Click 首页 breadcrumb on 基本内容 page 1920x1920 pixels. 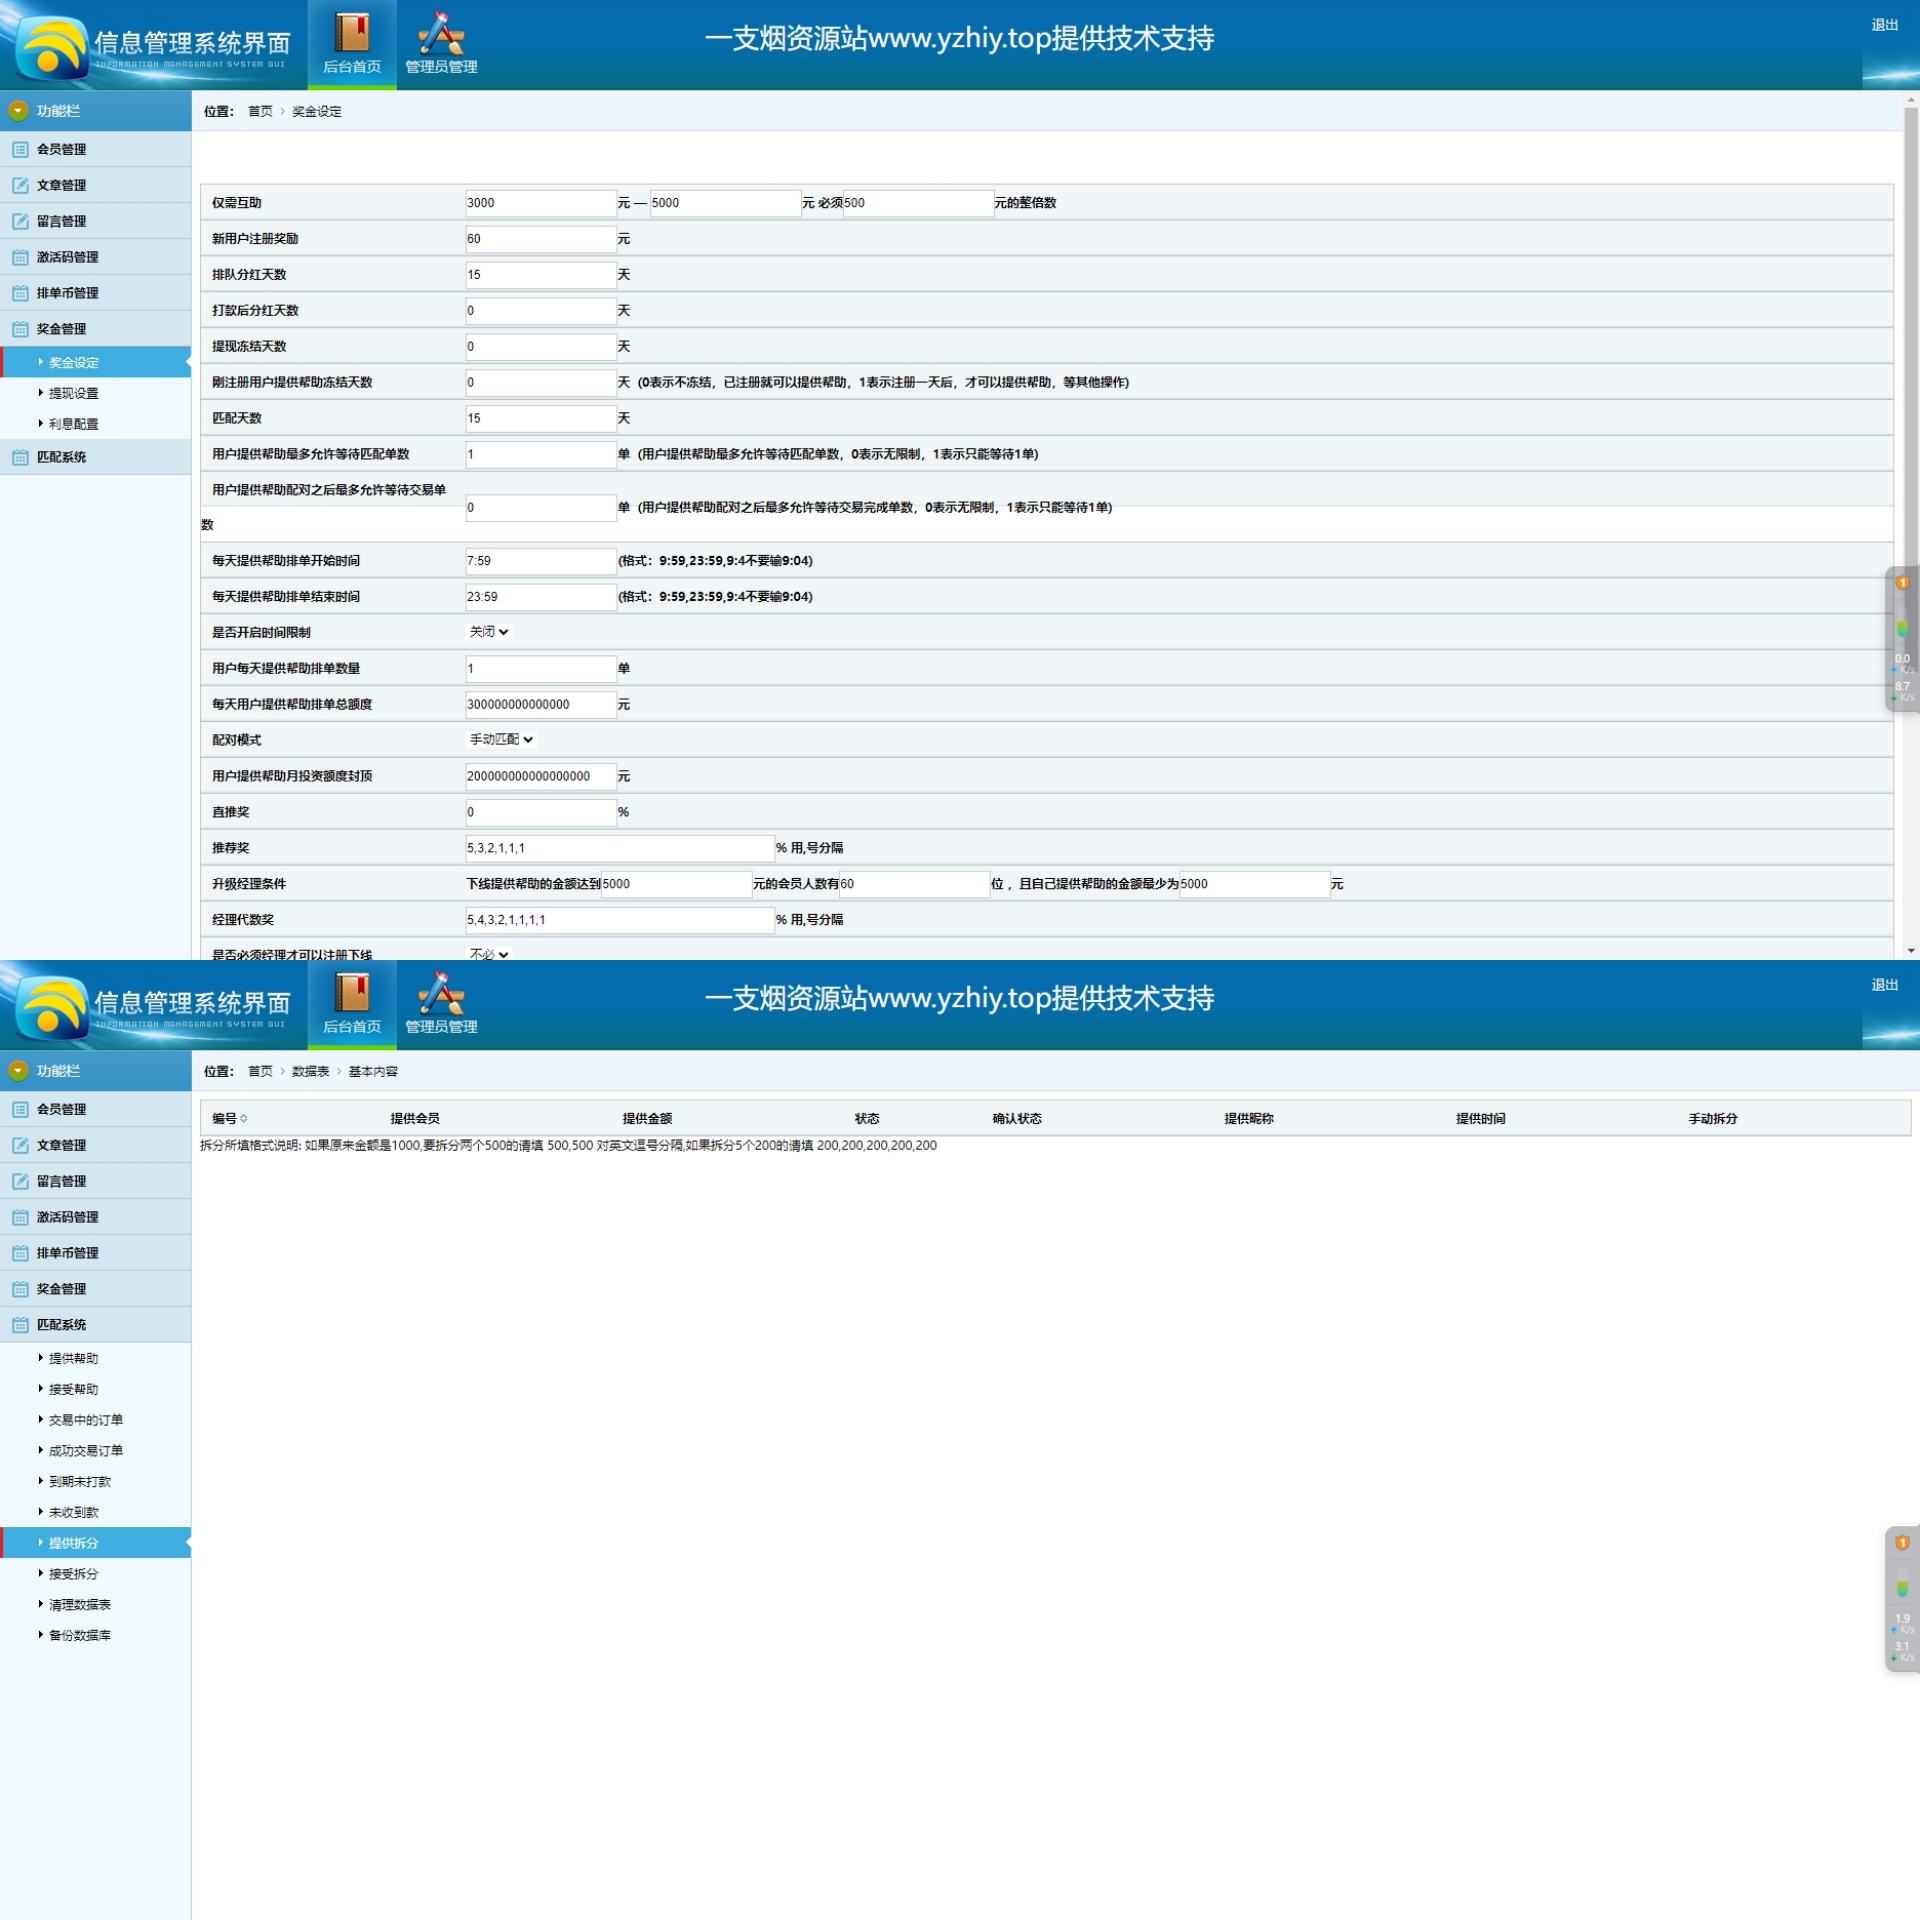click(260, 1071)
